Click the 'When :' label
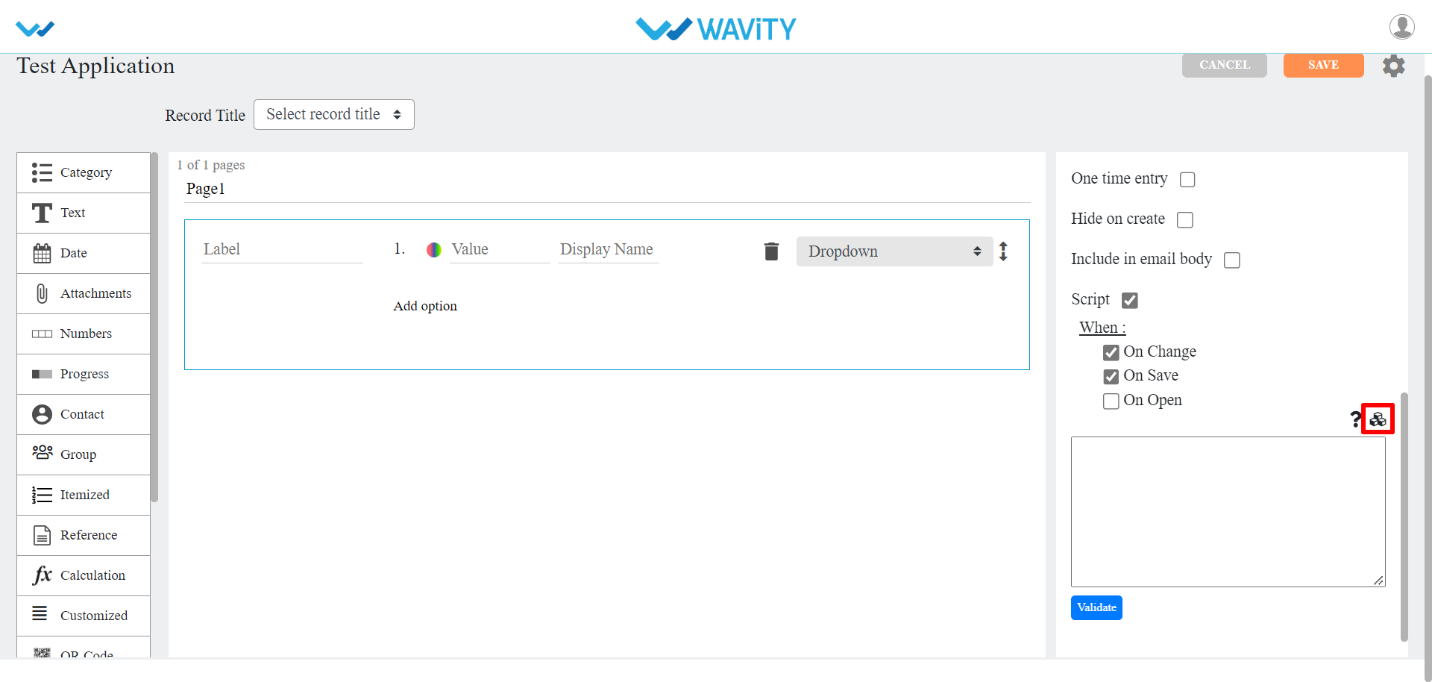The height and width of the screenshot is (682, 1432). pos(1102,327)
